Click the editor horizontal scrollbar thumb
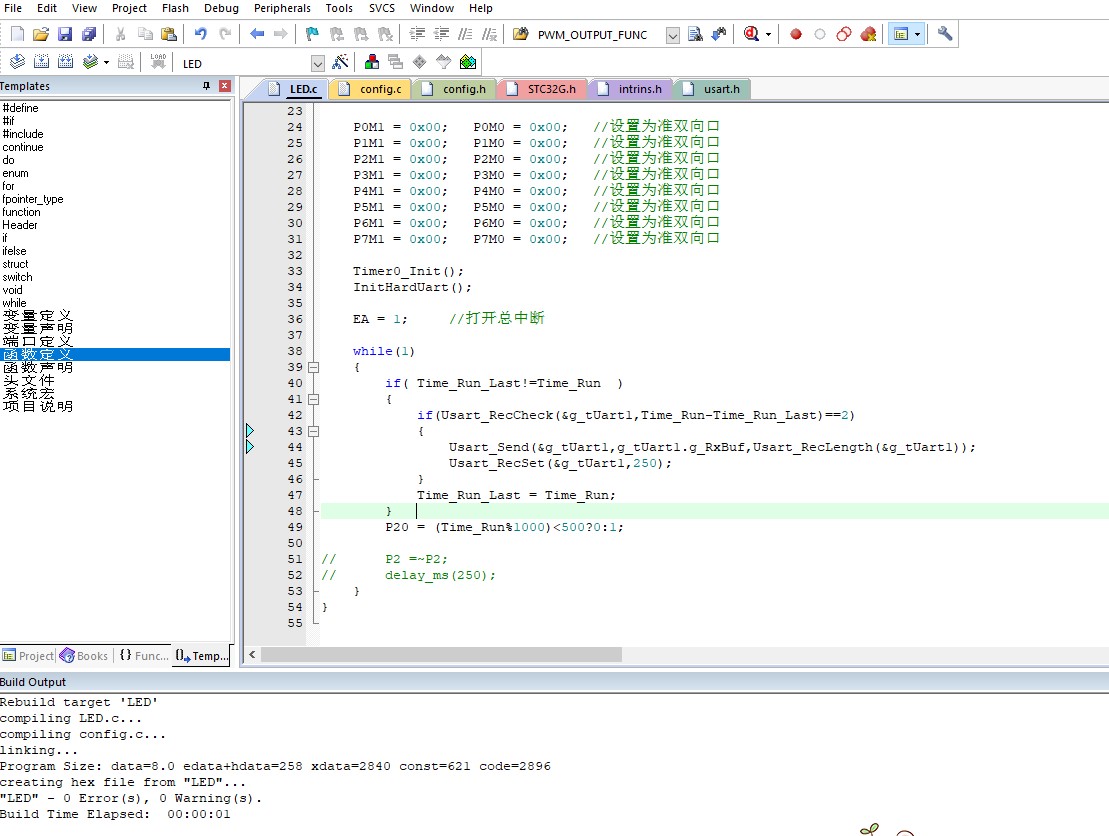Image resolution: width=1109 pixels, height=836 pixels. tap(441, 655)
